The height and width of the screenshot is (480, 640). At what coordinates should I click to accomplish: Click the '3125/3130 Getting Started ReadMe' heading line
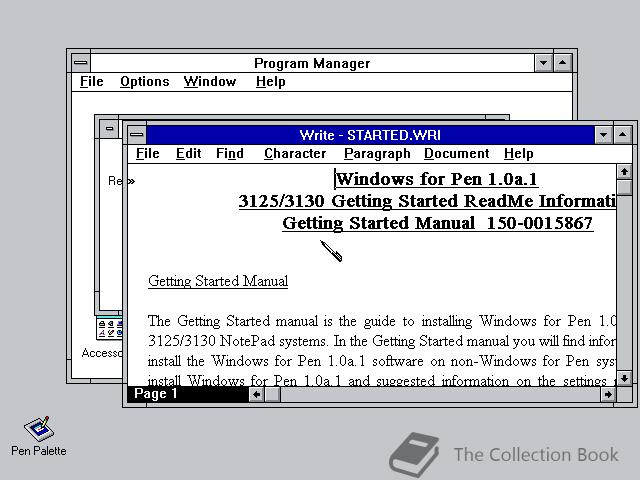(427, 201)
